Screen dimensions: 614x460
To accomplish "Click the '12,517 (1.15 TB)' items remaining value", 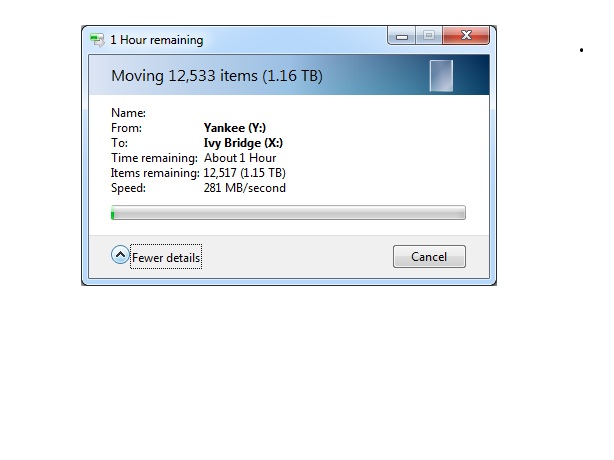I will tap(244, 173).
